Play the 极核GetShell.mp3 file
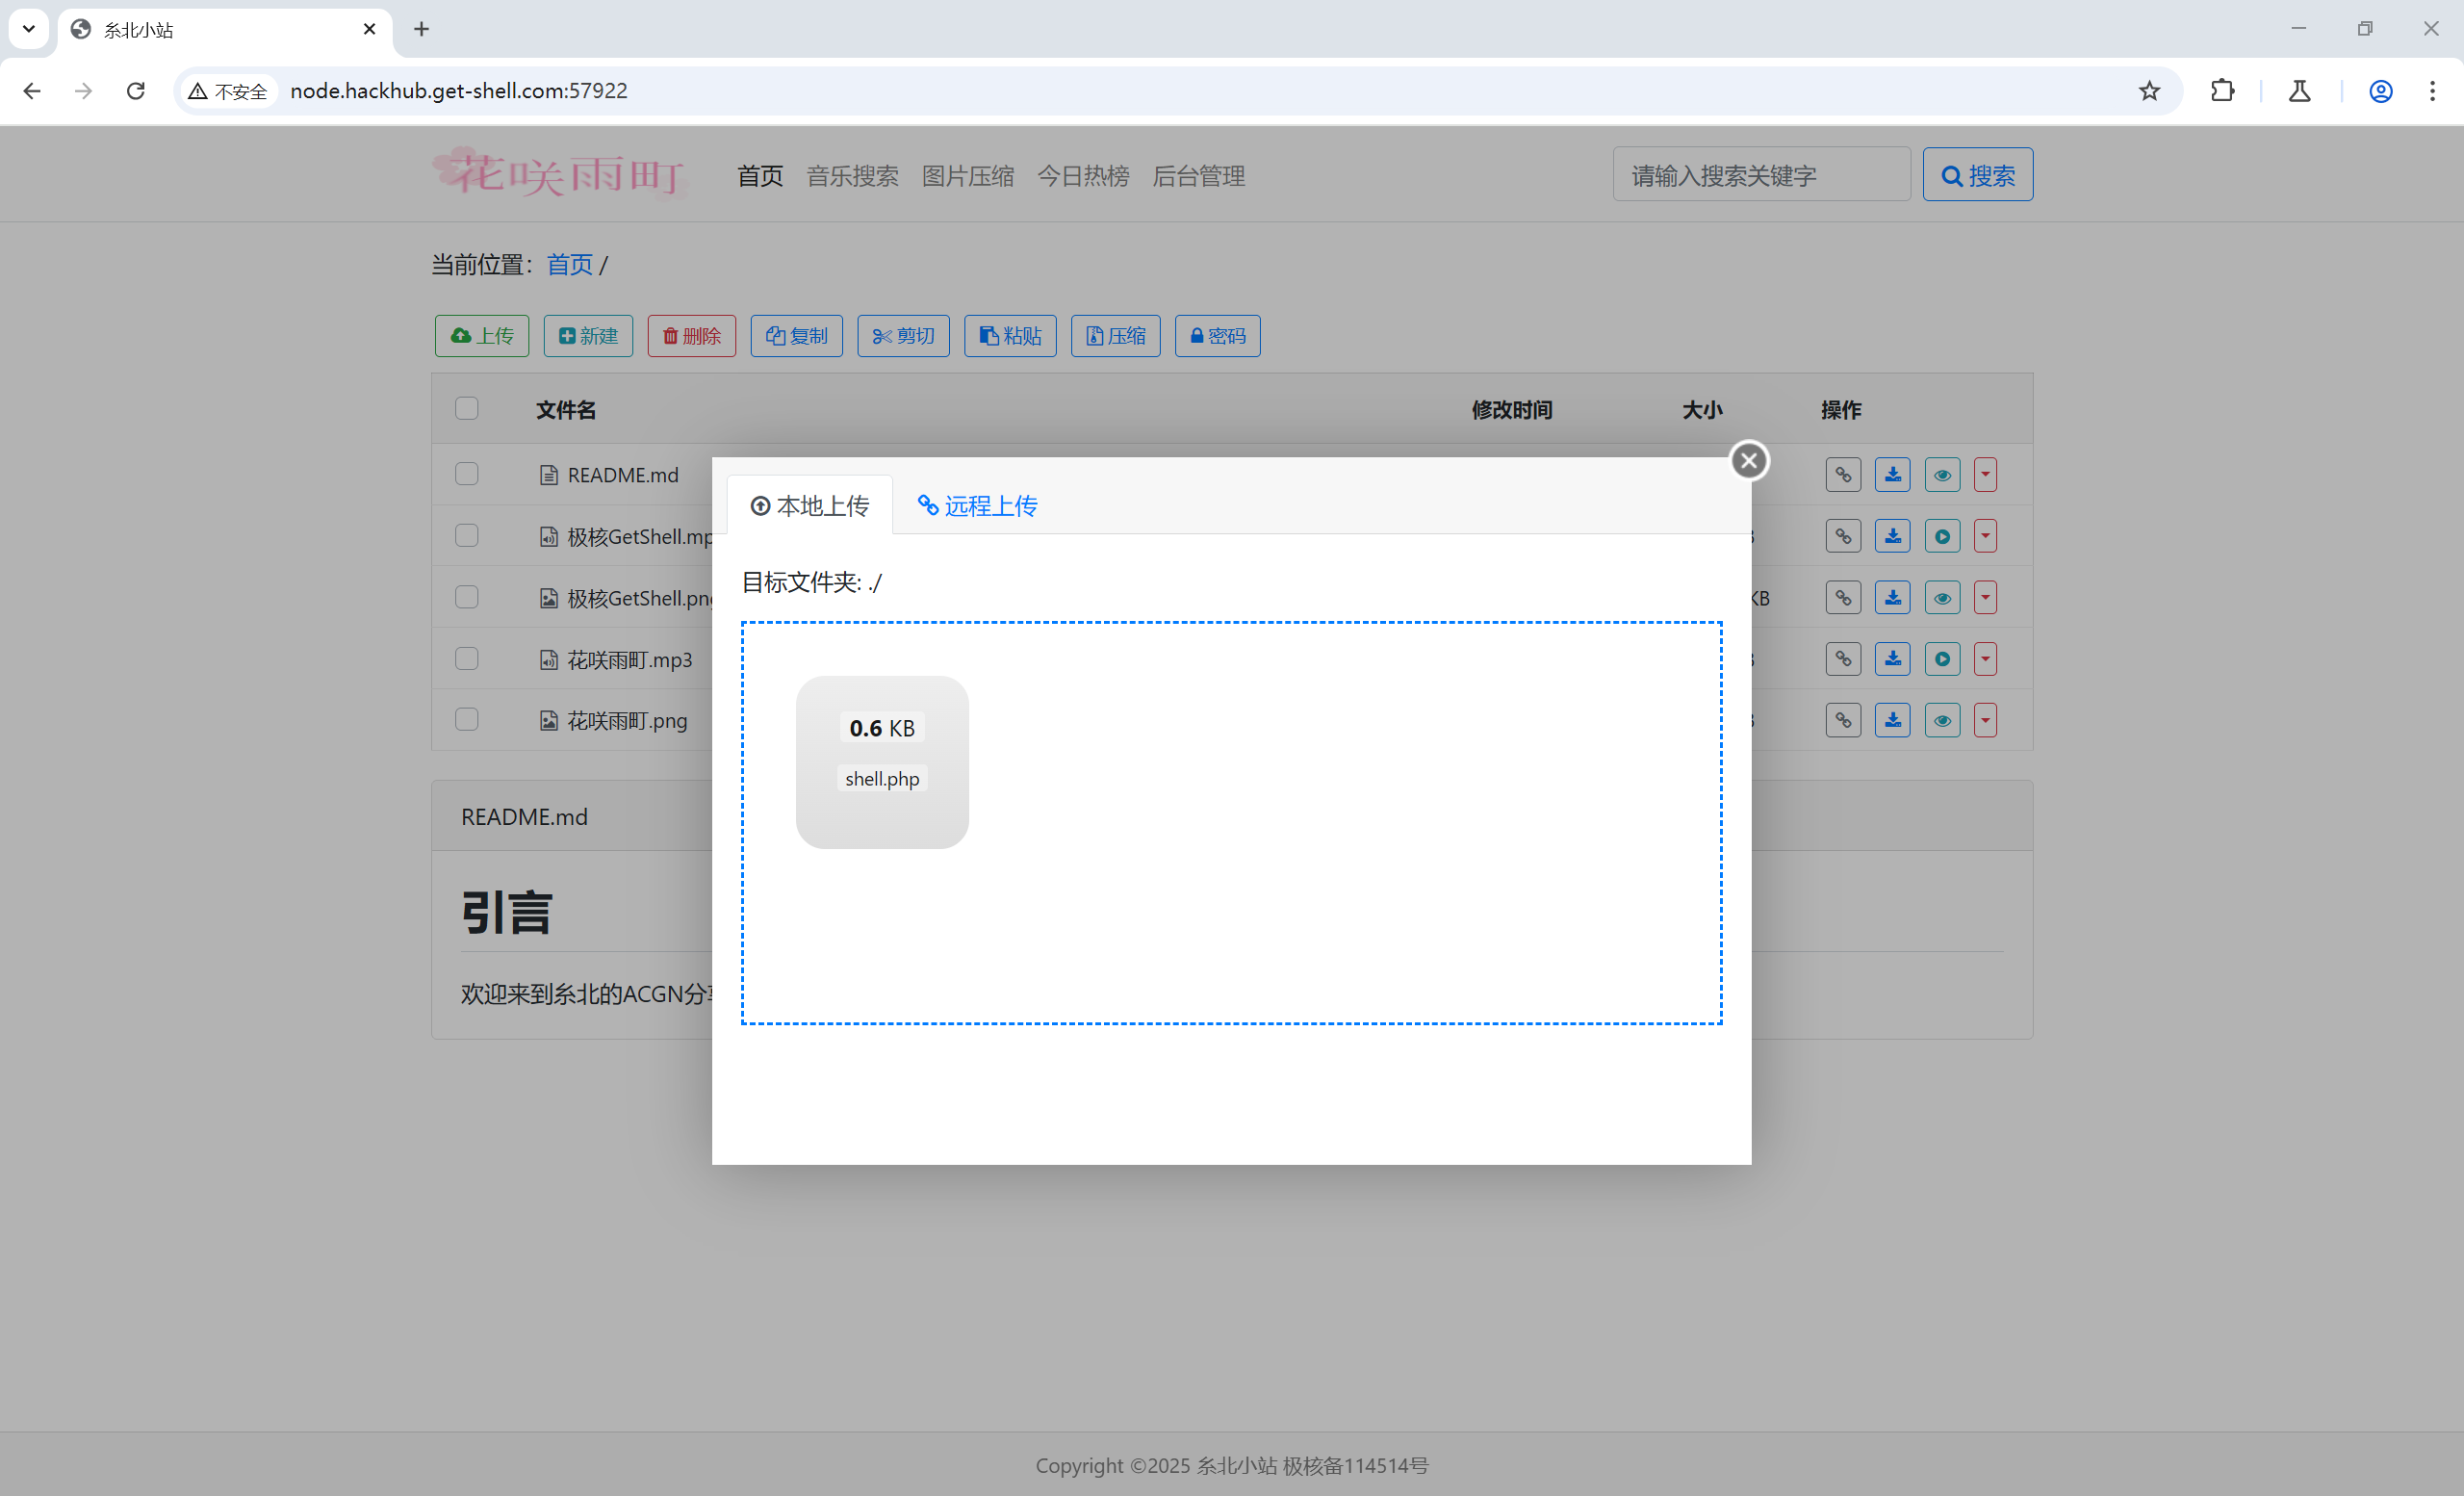 click(1942, 535)
